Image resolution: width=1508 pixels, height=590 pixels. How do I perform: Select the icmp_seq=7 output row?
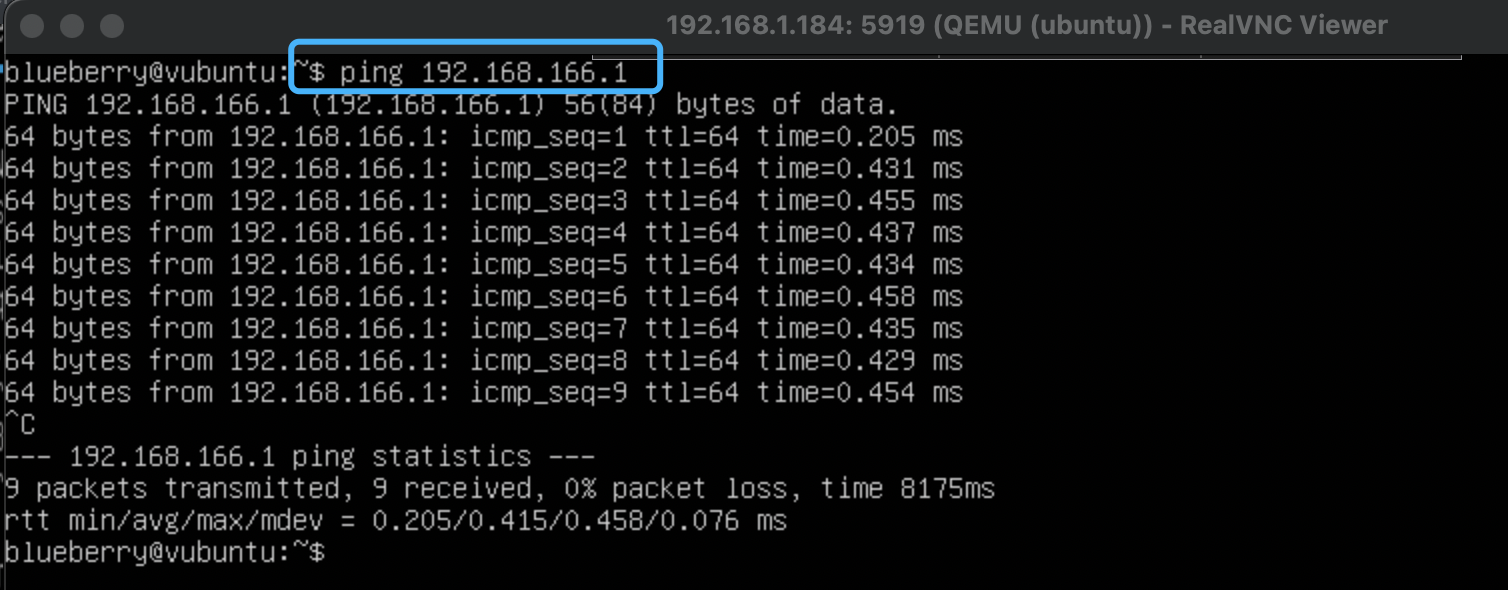tap(483, 329)
